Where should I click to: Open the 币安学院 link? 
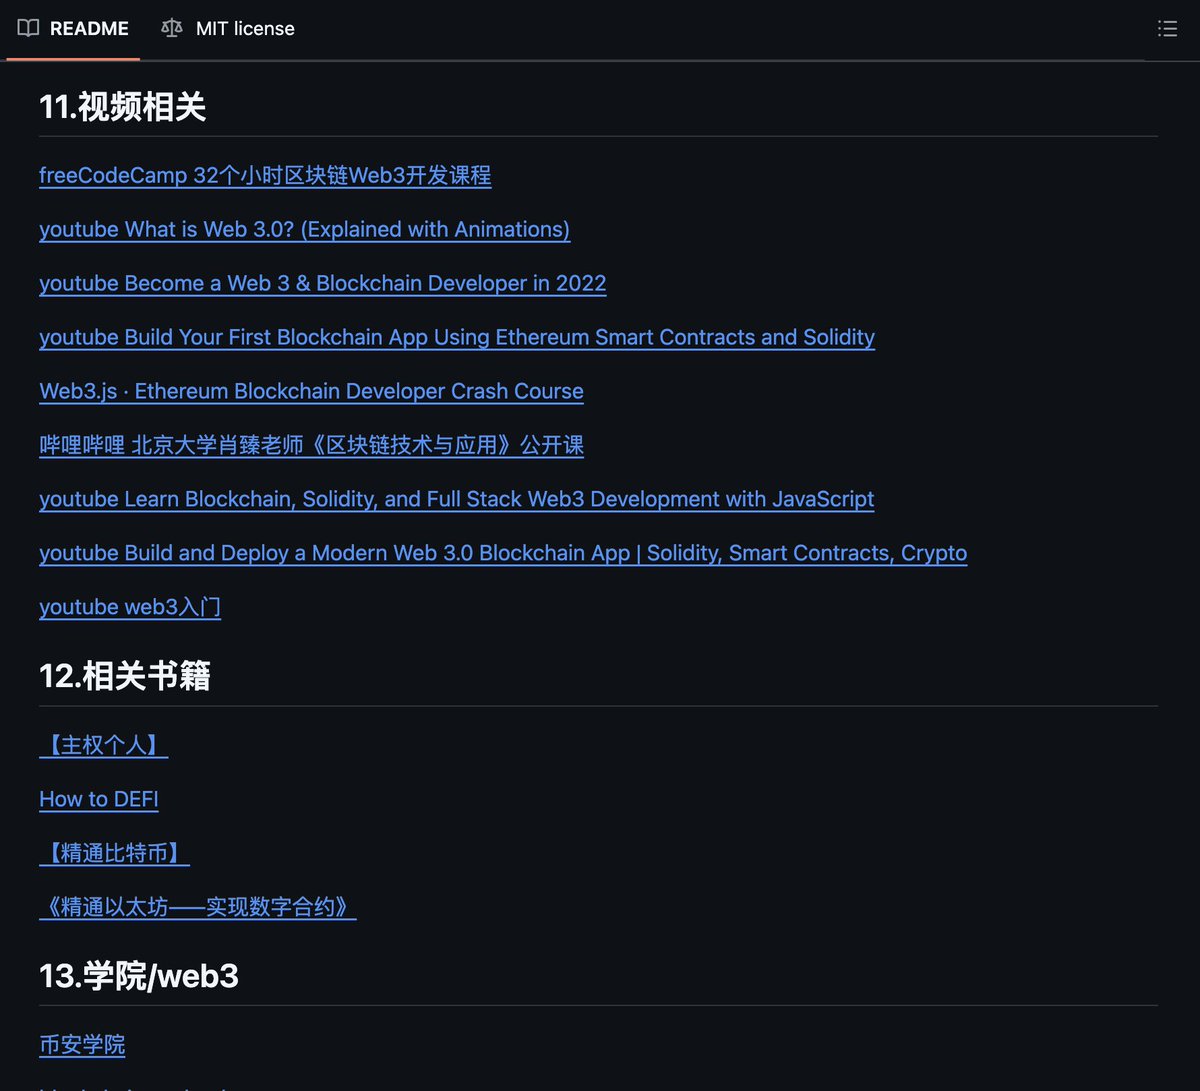(x=82, y=1045)
